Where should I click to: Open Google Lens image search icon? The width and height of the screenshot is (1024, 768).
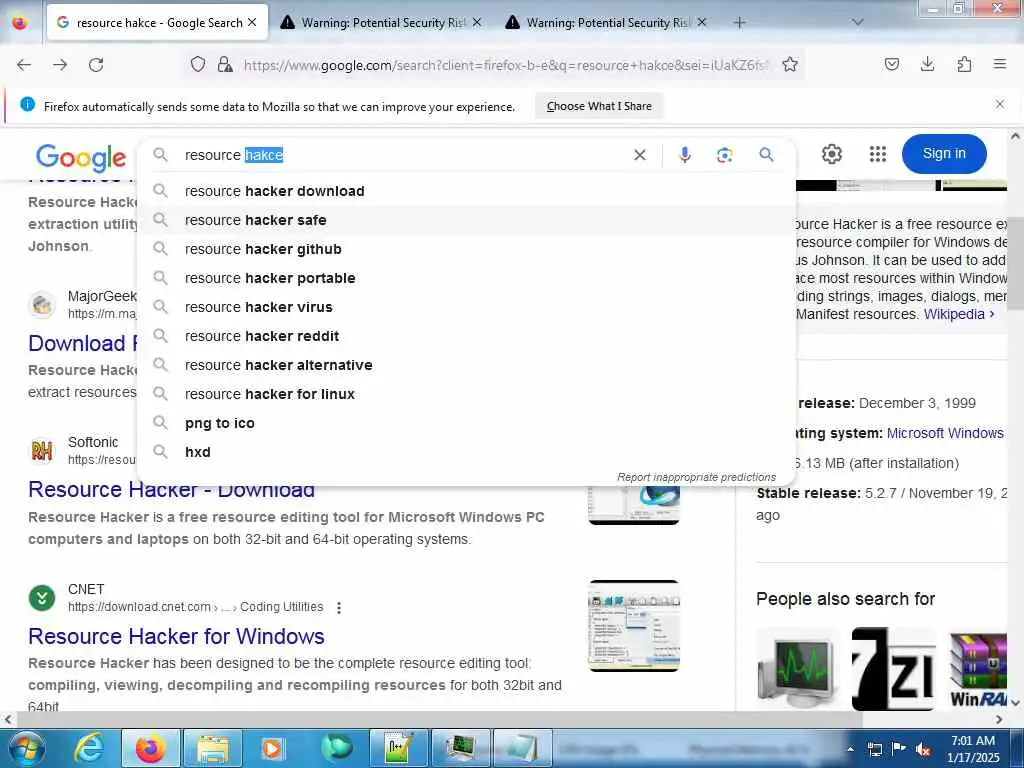point(724,155)
